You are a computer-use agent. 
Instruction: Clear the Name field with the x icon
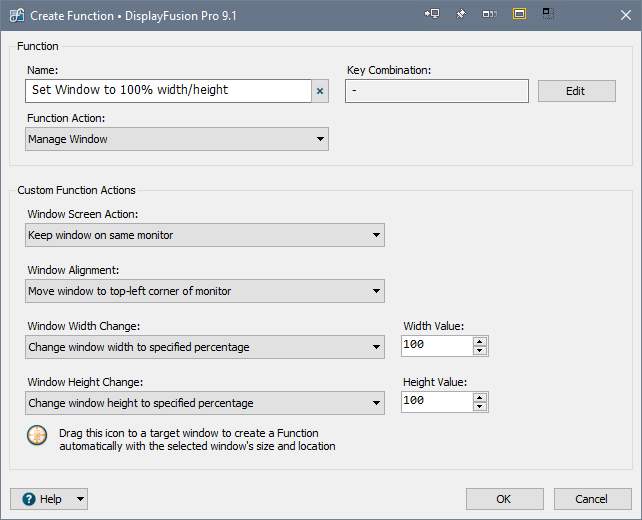pyautogui.click(x=320, y=91)
